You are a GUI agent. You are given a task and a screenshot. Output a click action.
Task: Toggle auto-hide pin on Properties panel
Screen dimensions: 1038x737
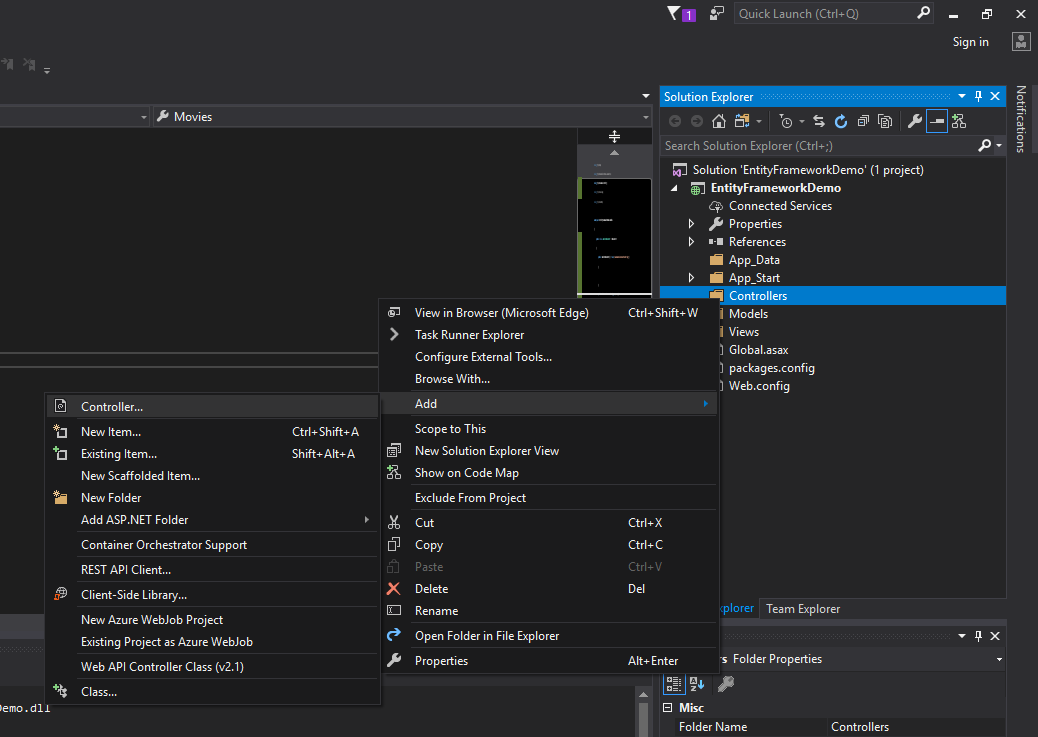978,636
